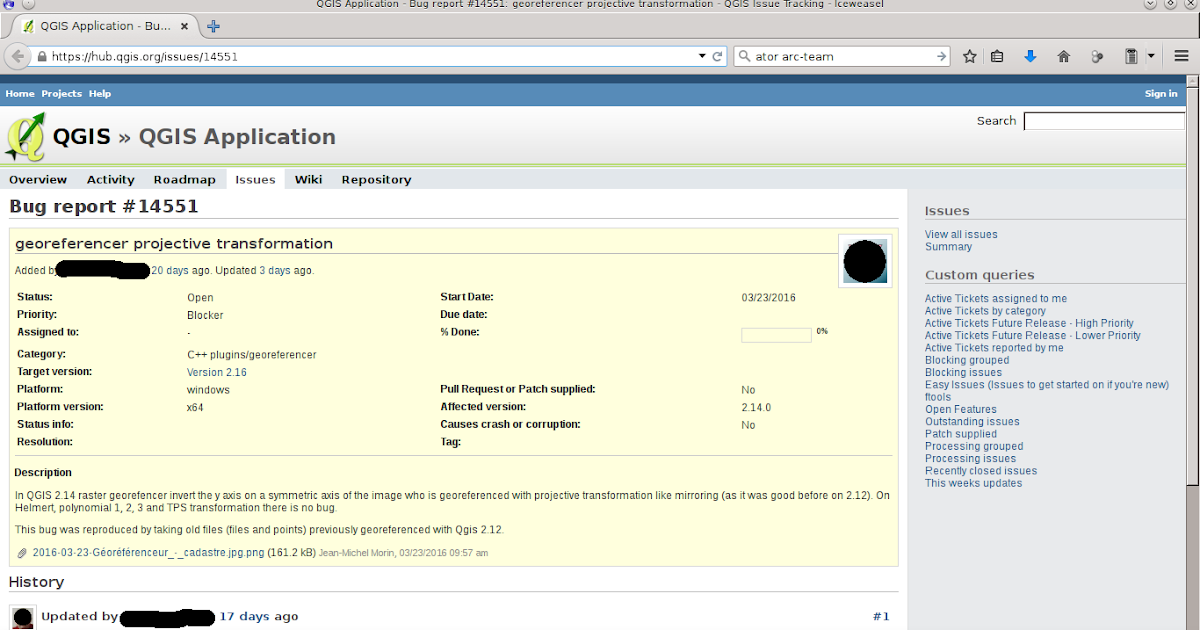Screen dimensions: 1200x630
Task: Open the Processing issues query
Action: point(971,459)
